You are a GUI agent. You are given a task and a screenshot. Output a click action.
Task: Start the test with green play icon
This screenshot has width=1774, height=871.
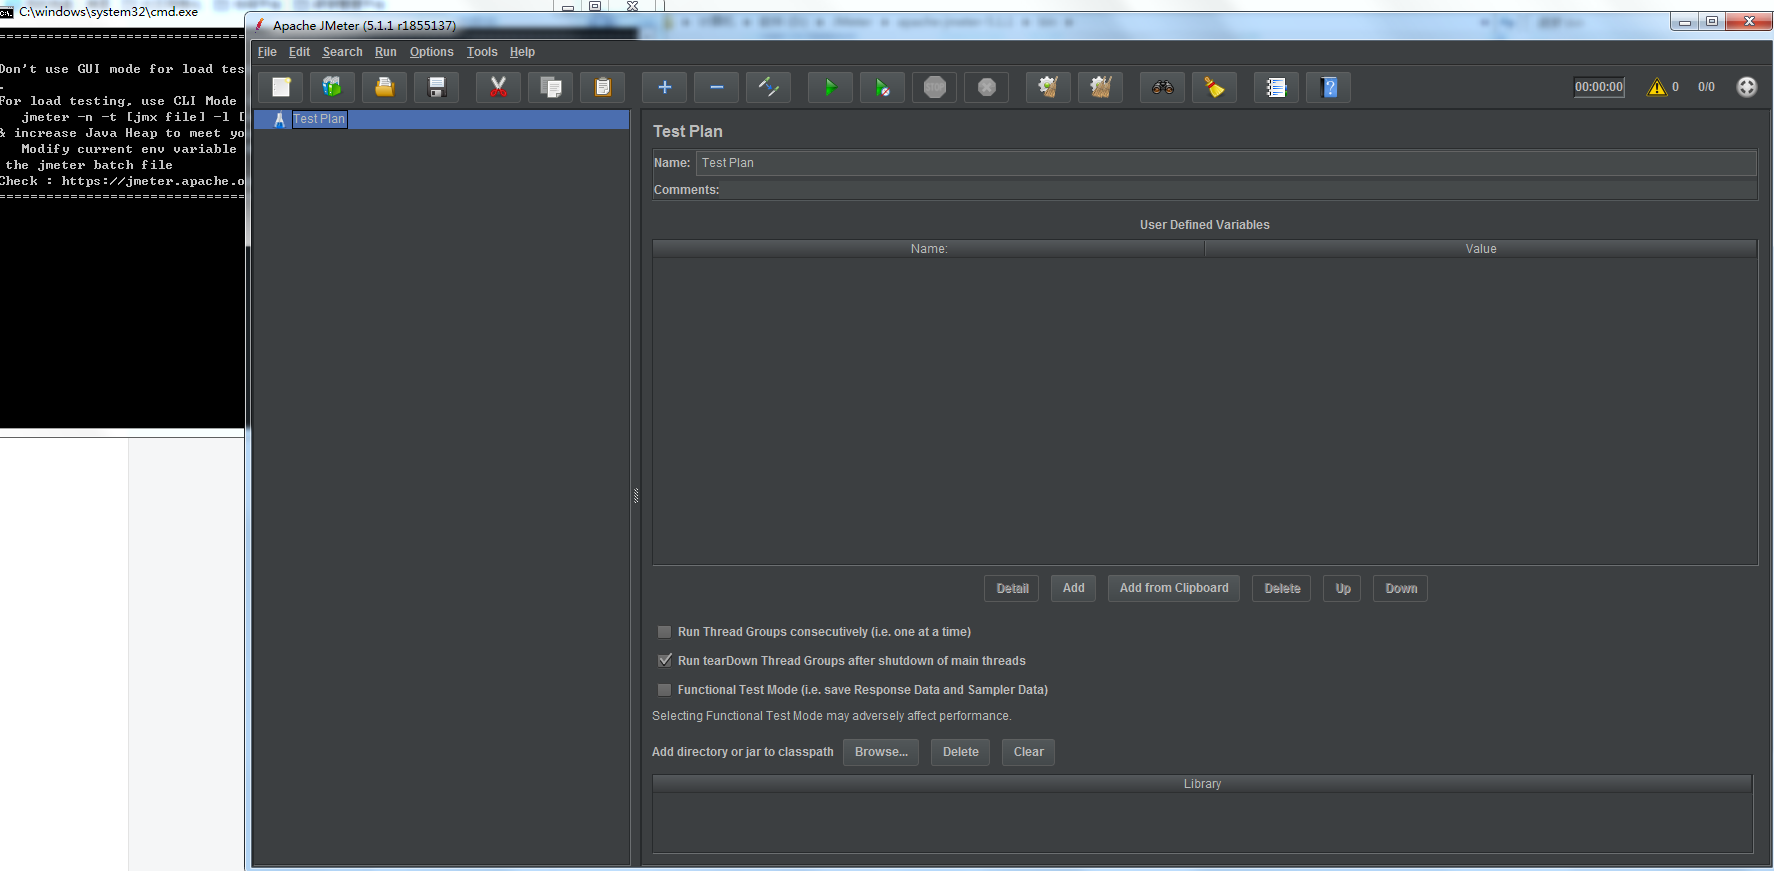click(x=830, y=88)
